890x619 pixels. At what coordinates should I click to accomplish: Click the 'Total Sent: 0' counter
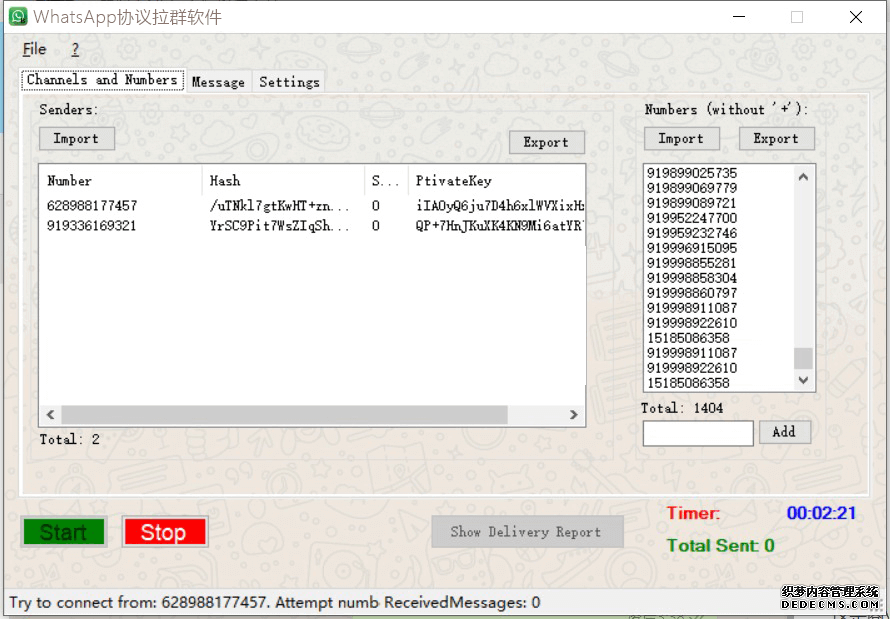(x=720, y=546)
